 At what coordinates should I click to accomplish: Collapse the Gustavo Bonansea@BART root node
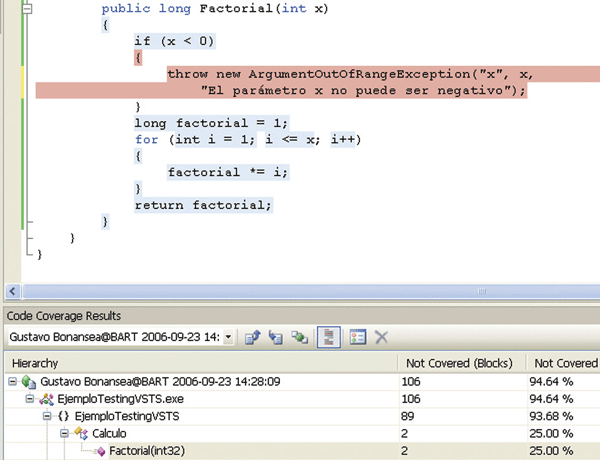click(x=11, y=381)
